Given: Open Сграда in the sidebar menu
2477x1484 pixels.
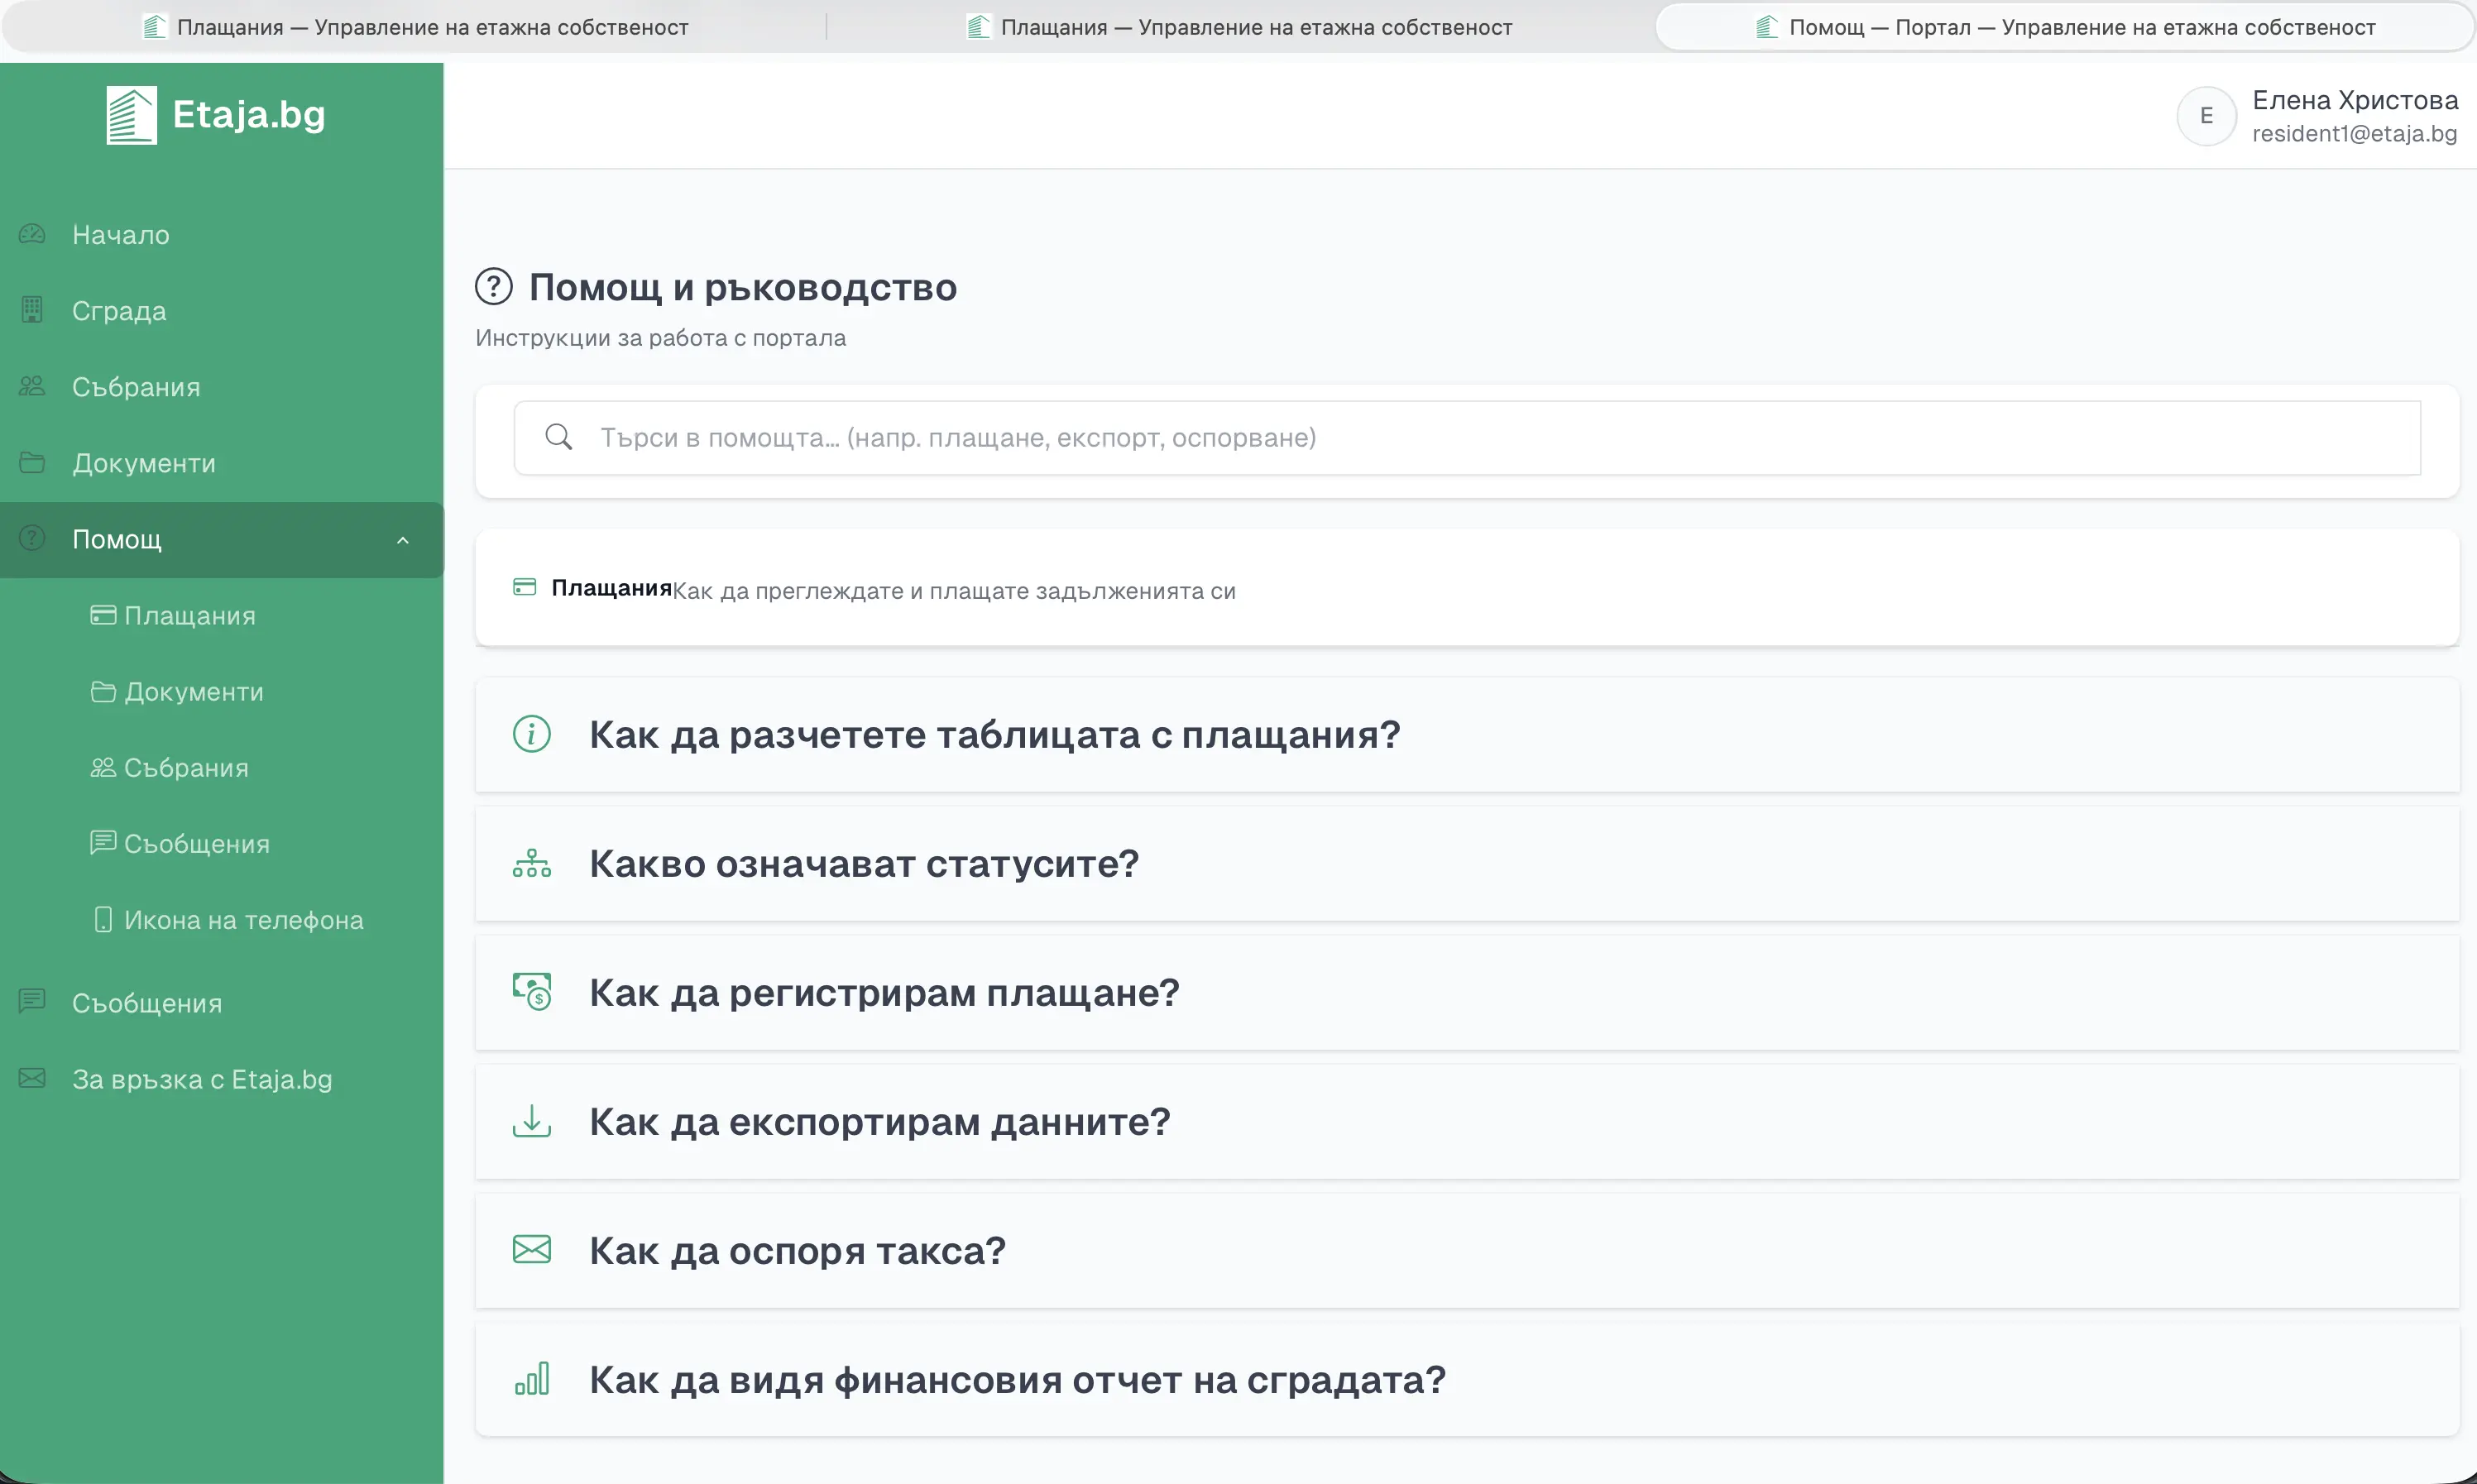Looking at the screenshot, I should click(222, 311).
